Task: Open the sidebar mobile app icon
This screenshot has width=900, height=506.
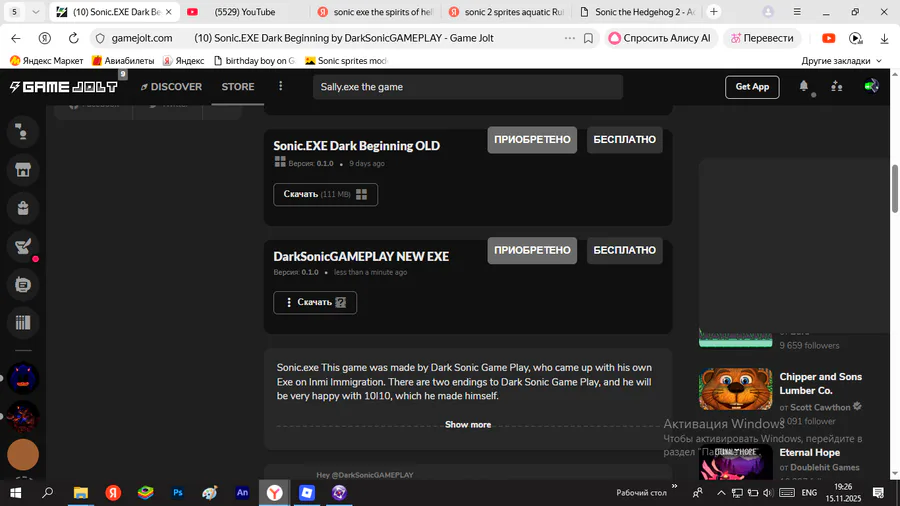Action: pos(23,285)
